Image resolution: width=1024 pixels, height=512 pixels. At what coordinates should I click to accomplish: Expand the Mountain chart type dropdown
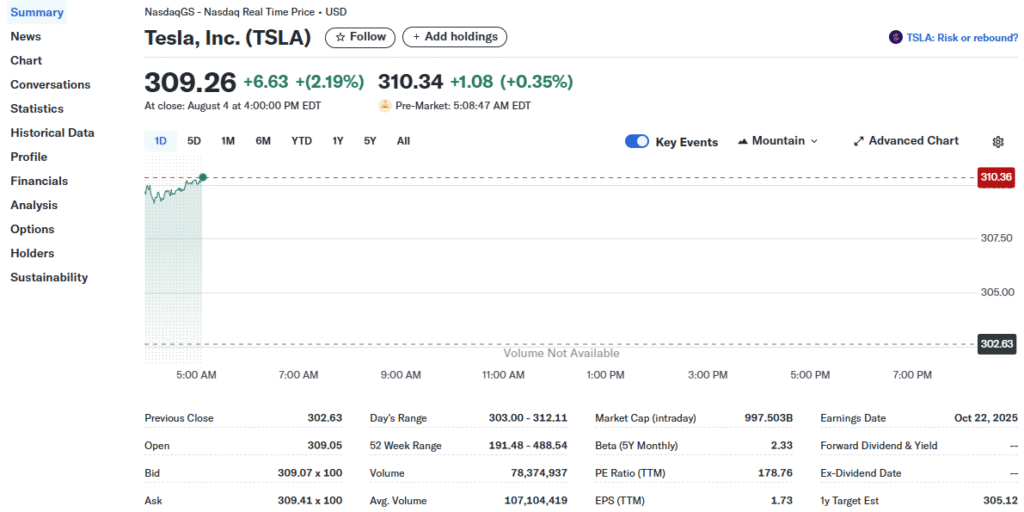[778, 141]
